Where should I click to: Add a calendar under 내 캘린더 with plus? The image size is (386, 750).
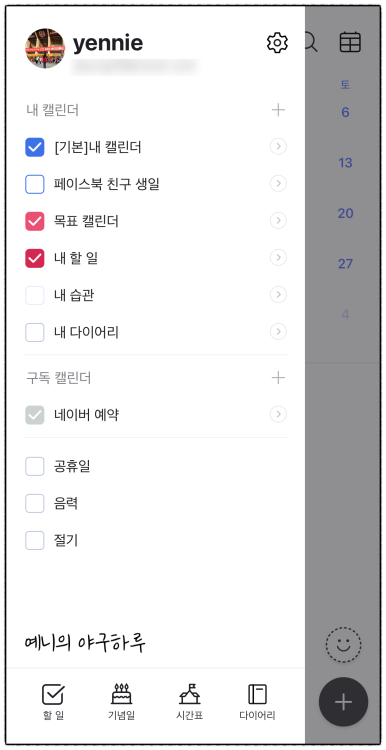(x=278, y=110)
